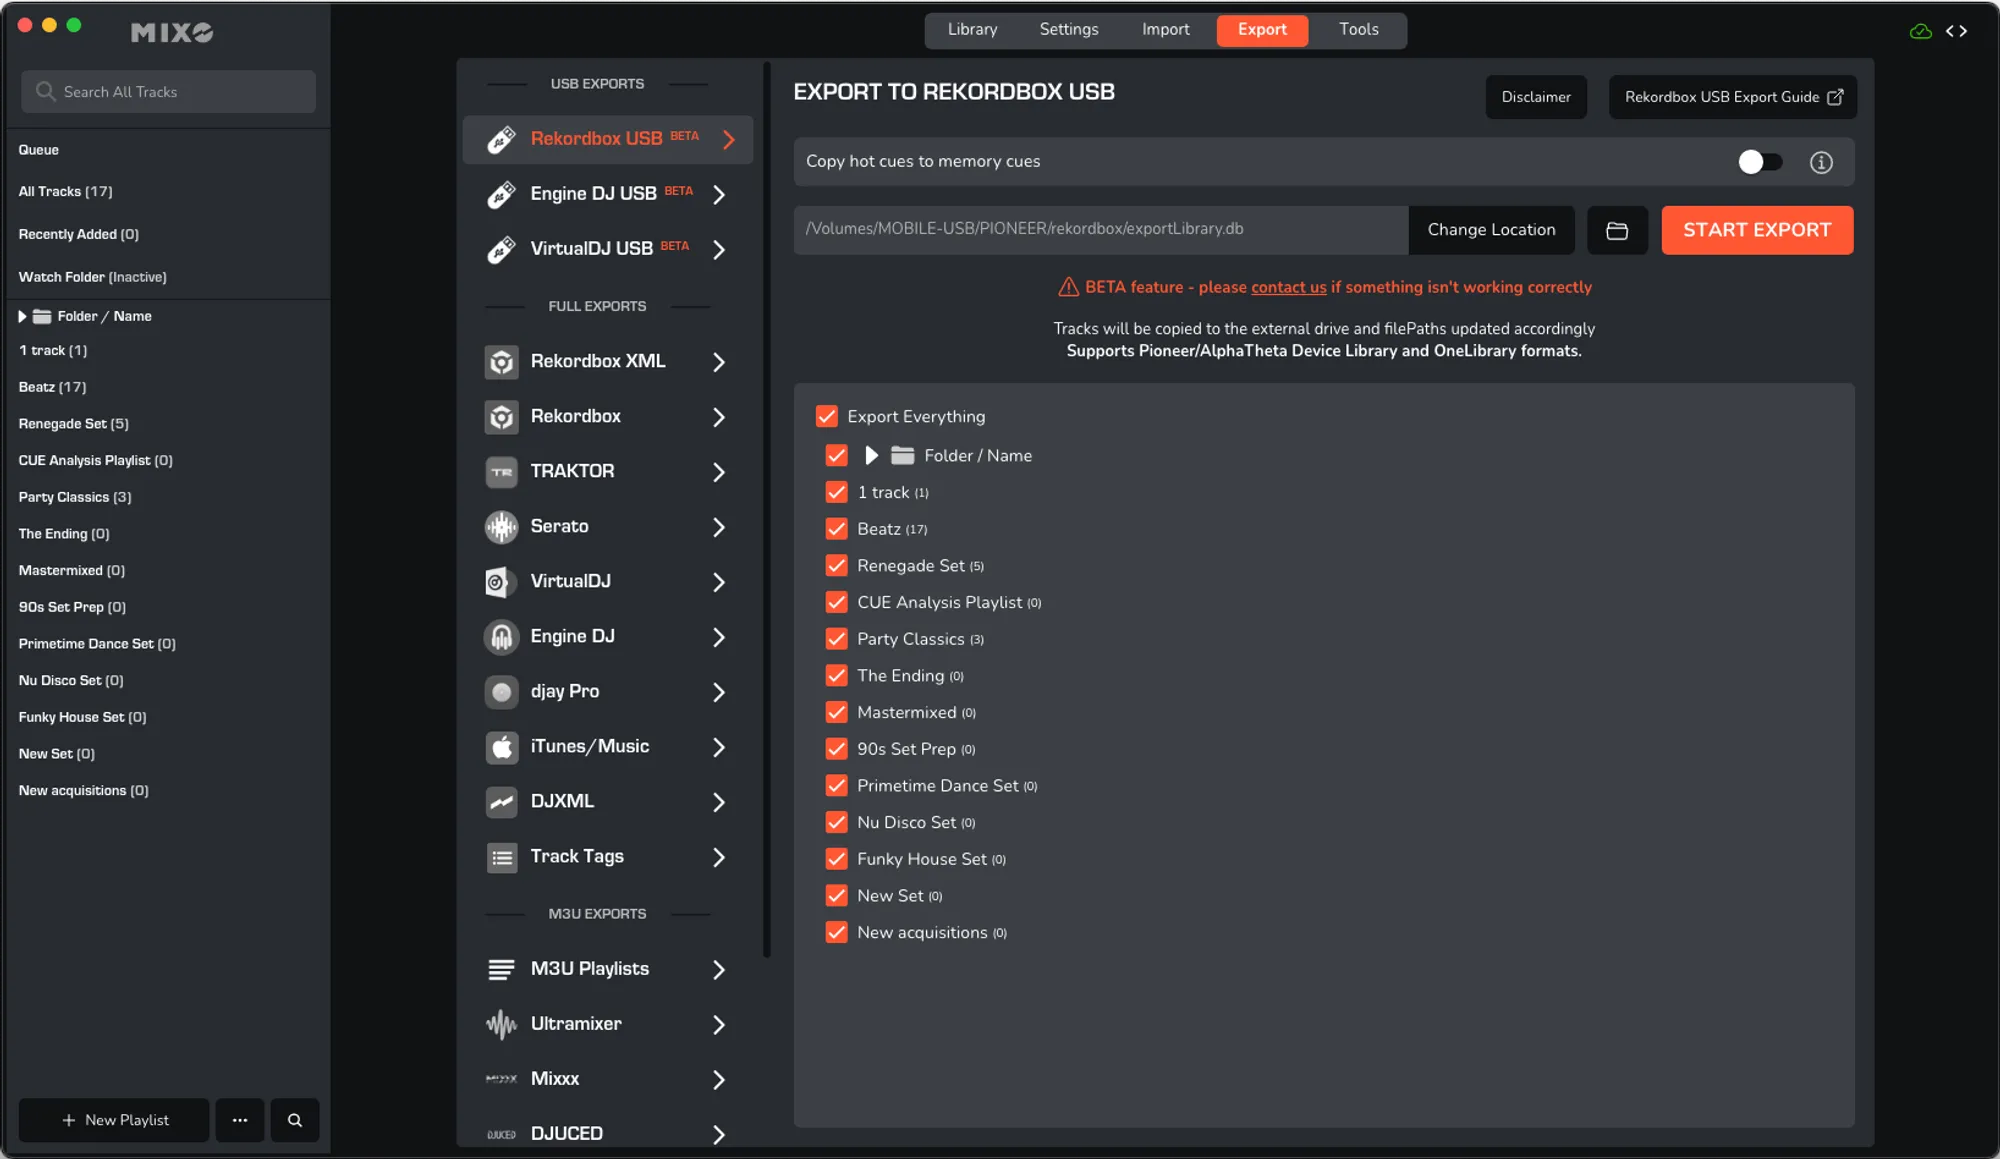The width and height of the screenshot is (2000, 1159).
Task: Click the TRAKTOR export icon
Action: 501,472
